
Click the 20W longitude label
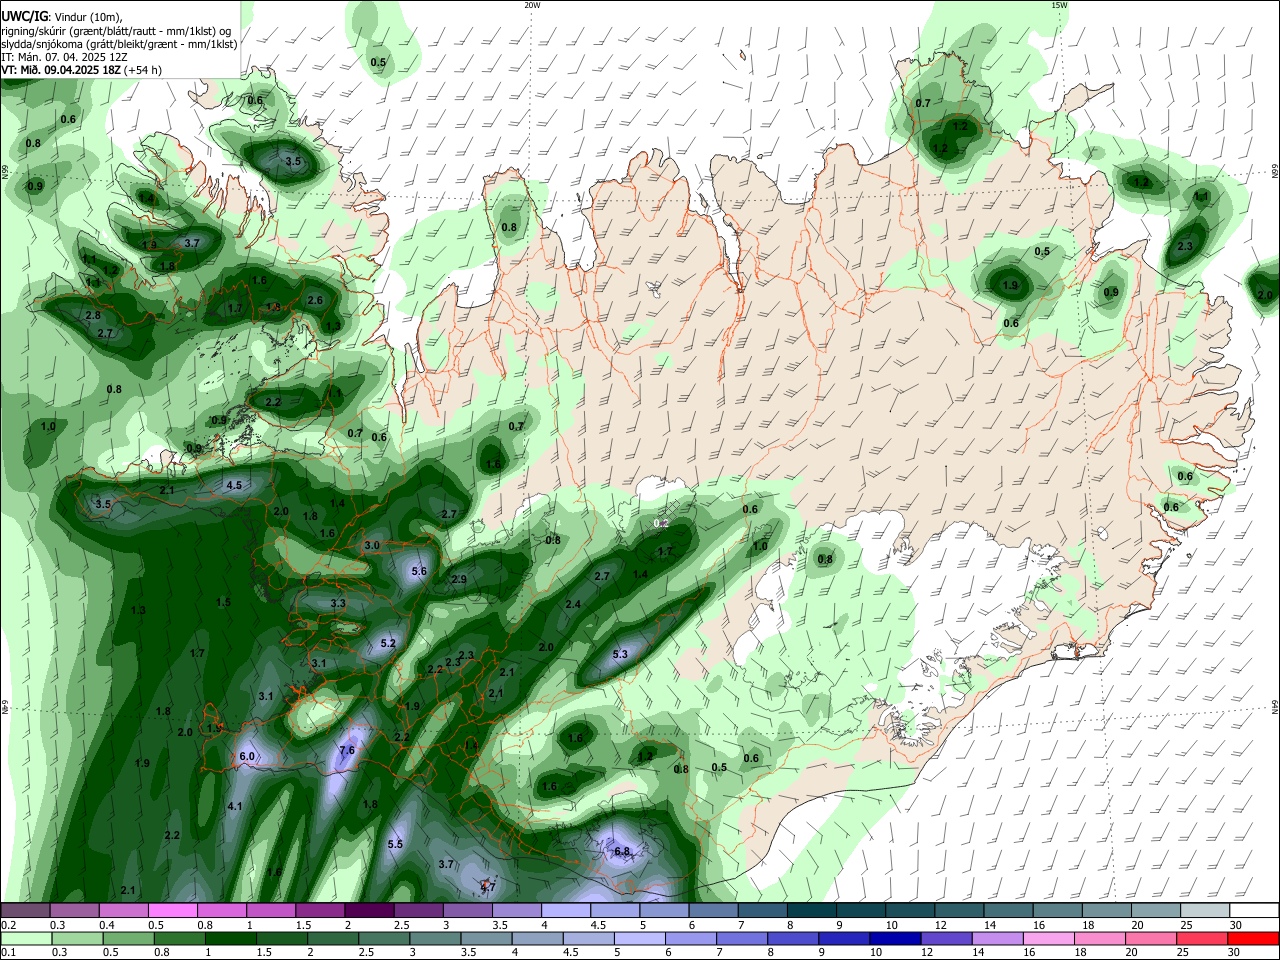click(x=532, y=5)
